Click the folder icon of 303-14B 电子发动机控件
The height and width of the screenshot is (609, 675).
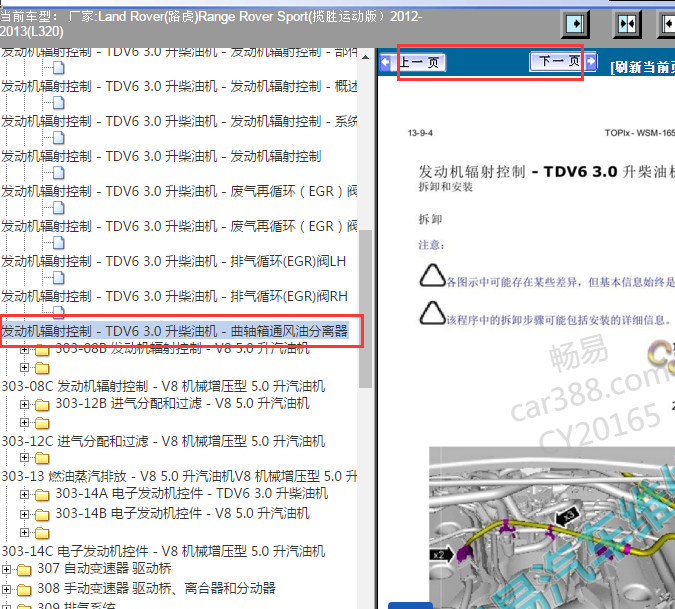pos(42,514)
